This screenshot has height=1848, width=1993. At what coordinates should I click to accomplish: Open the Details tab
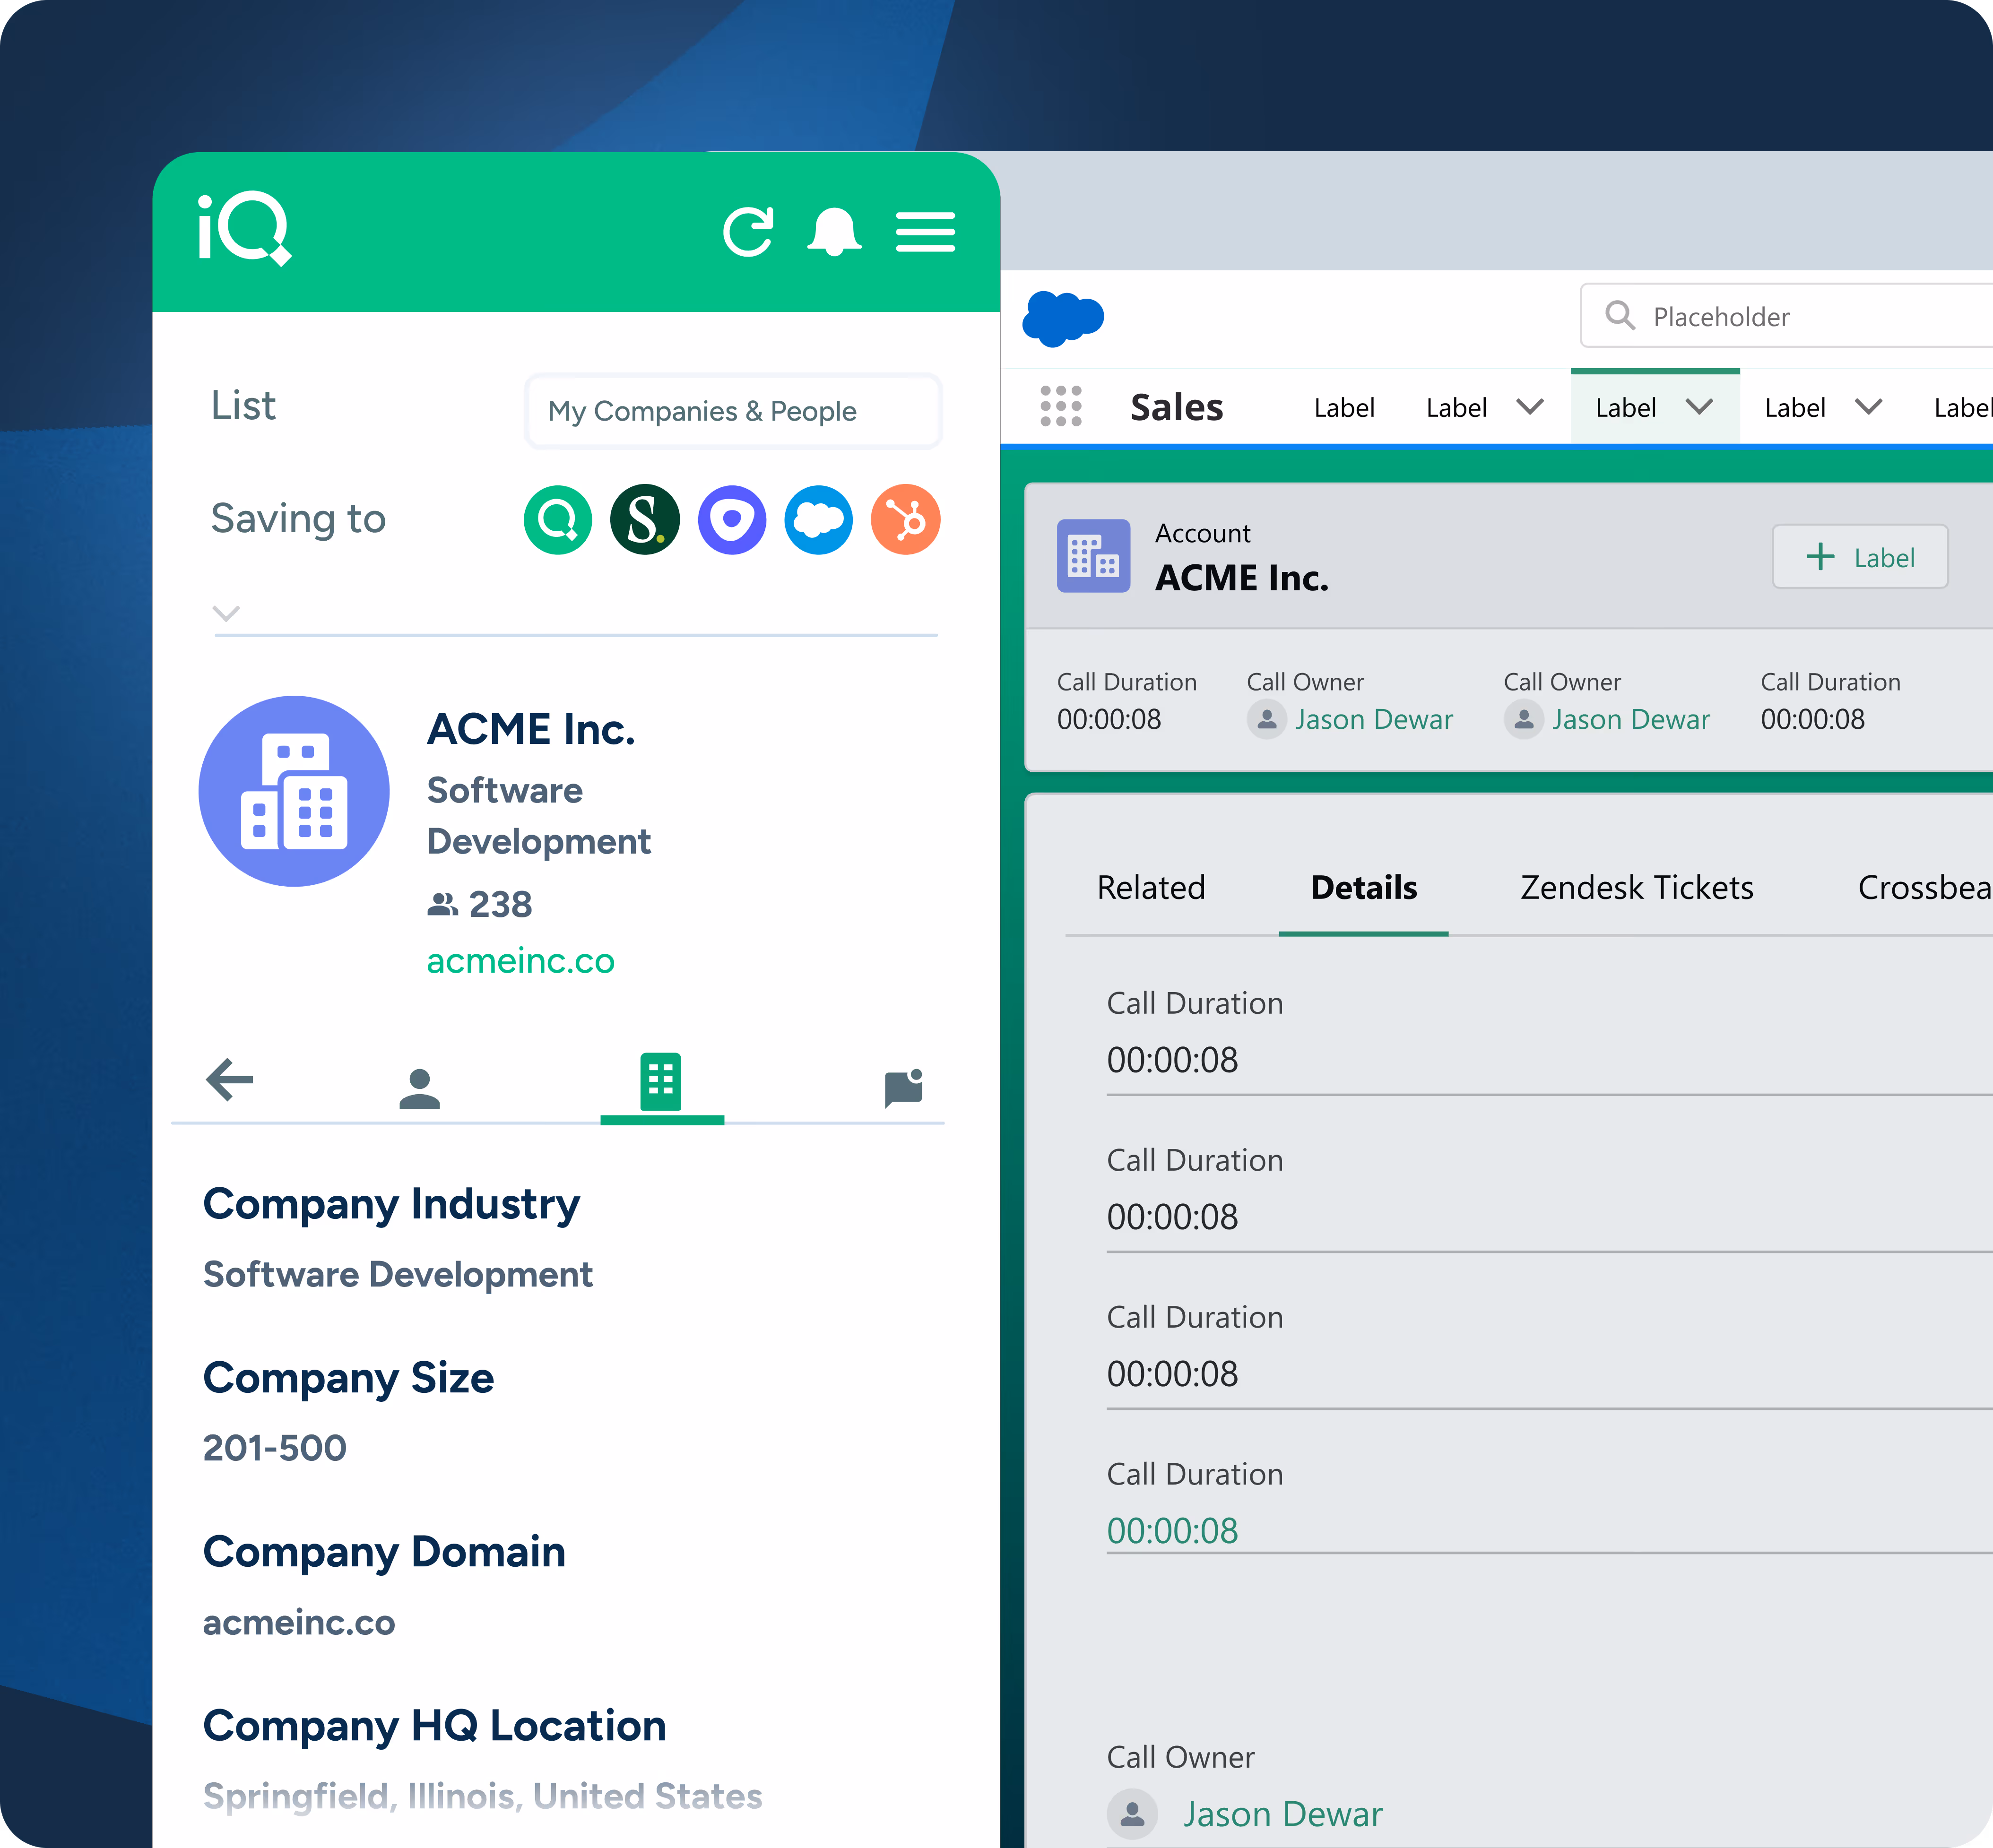(x=1364, y=888)
